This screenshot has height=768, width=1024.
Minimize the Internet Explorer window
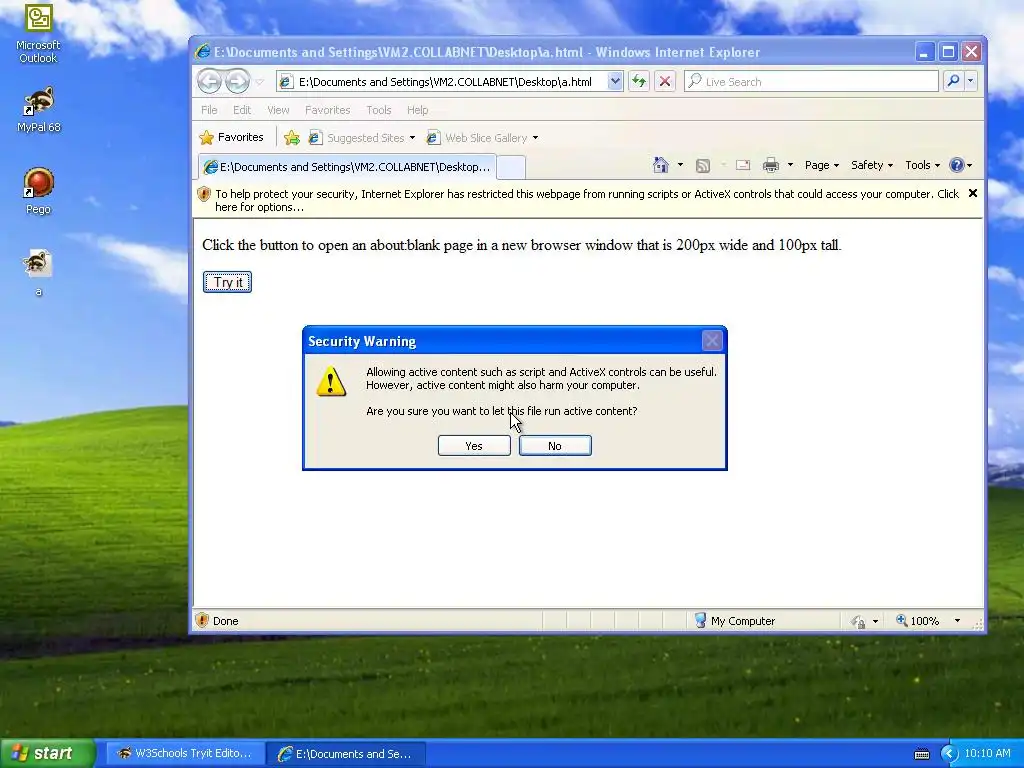click(924, 52)
